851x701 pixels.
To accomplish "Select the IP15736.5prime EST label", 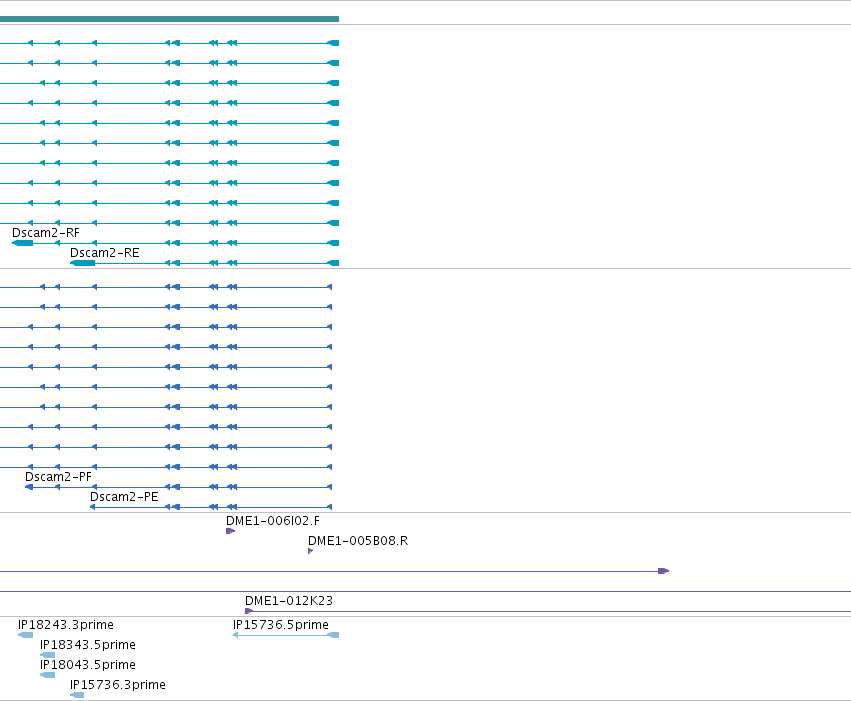I will tap(281, 624).
